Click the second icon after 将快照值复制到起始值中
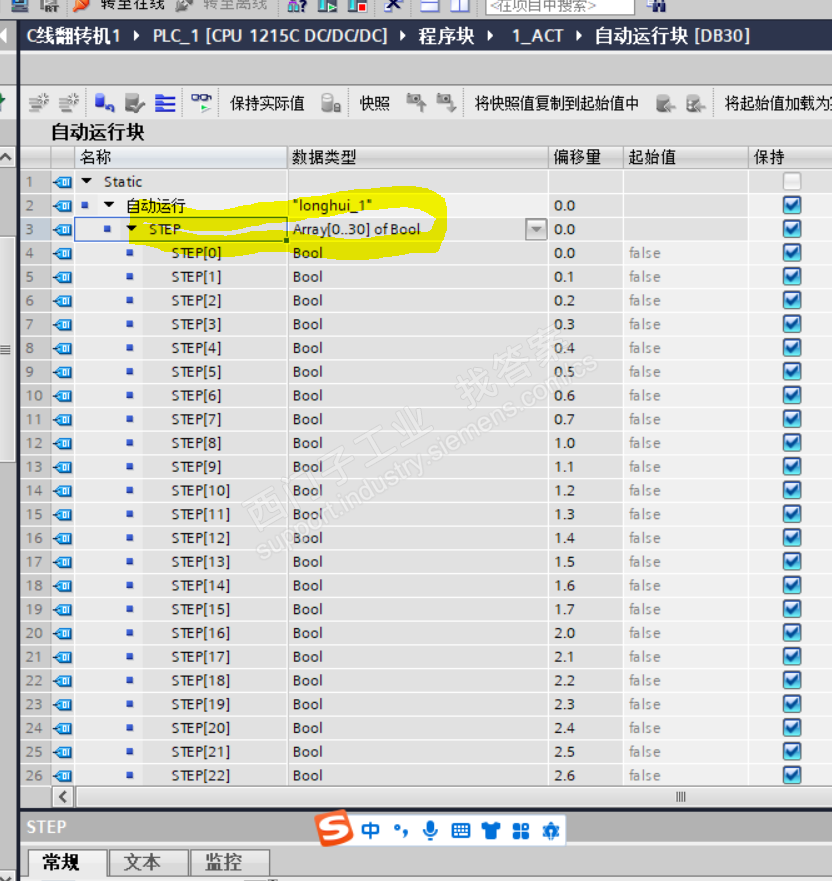Image resolution: width=832 pixels, height=881 pixels. [695, 103]
